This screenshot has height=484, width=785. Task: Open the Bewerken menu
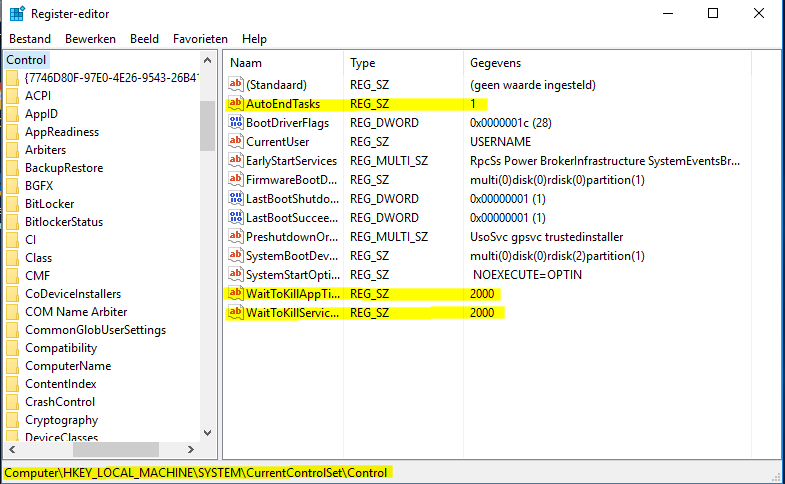[x=91, y=39]
